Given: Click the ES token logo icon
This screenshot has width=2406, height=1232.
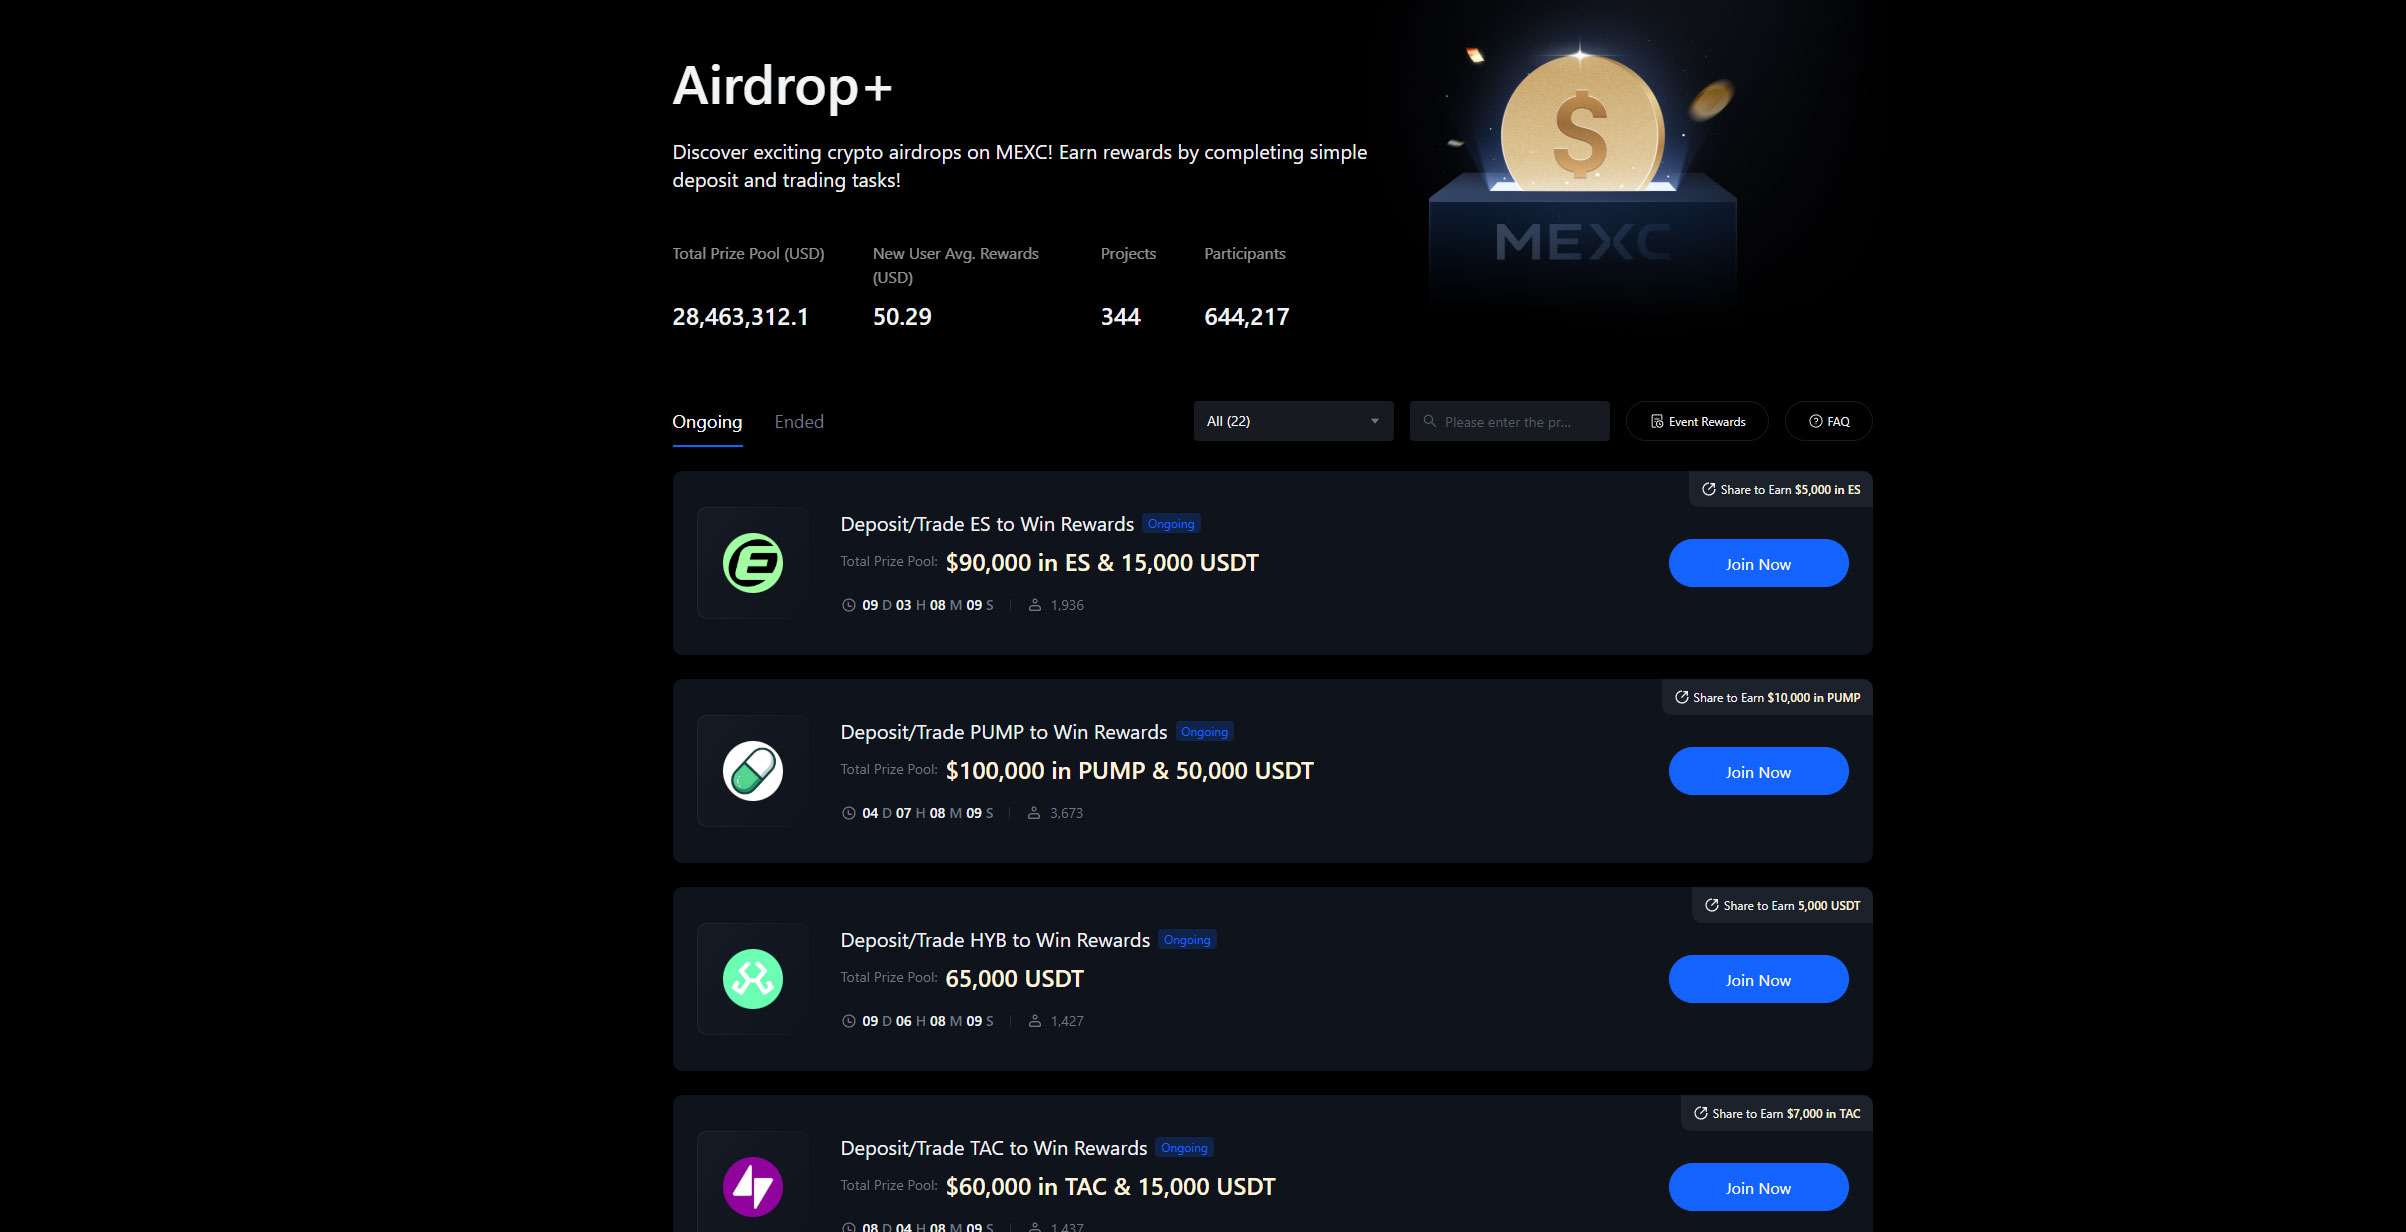Looking at the screenshot, I should pos(752,563).
